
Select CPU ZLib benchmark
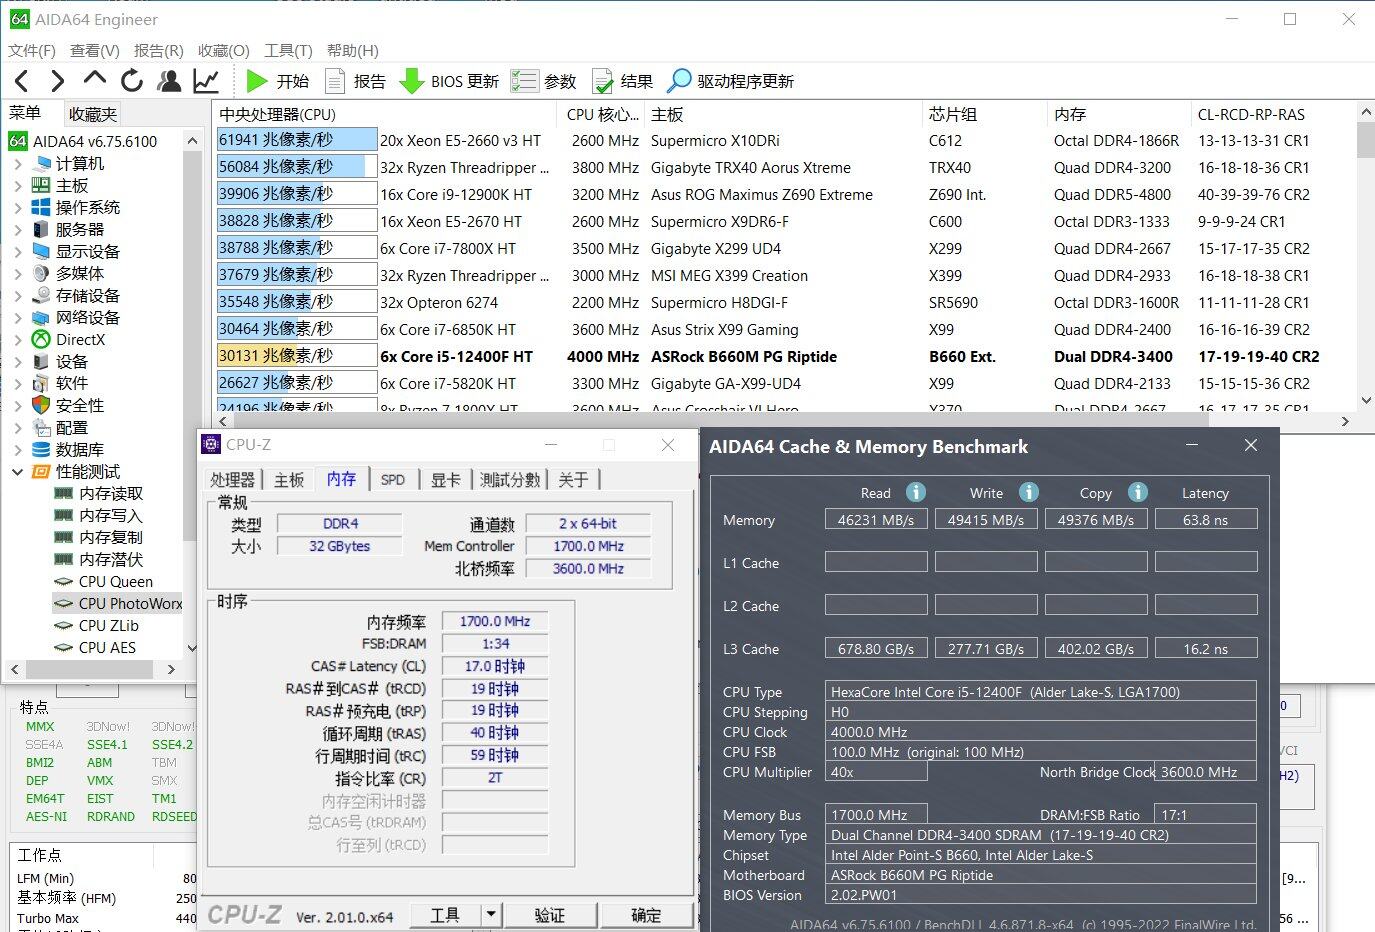(x=109, y=625)
